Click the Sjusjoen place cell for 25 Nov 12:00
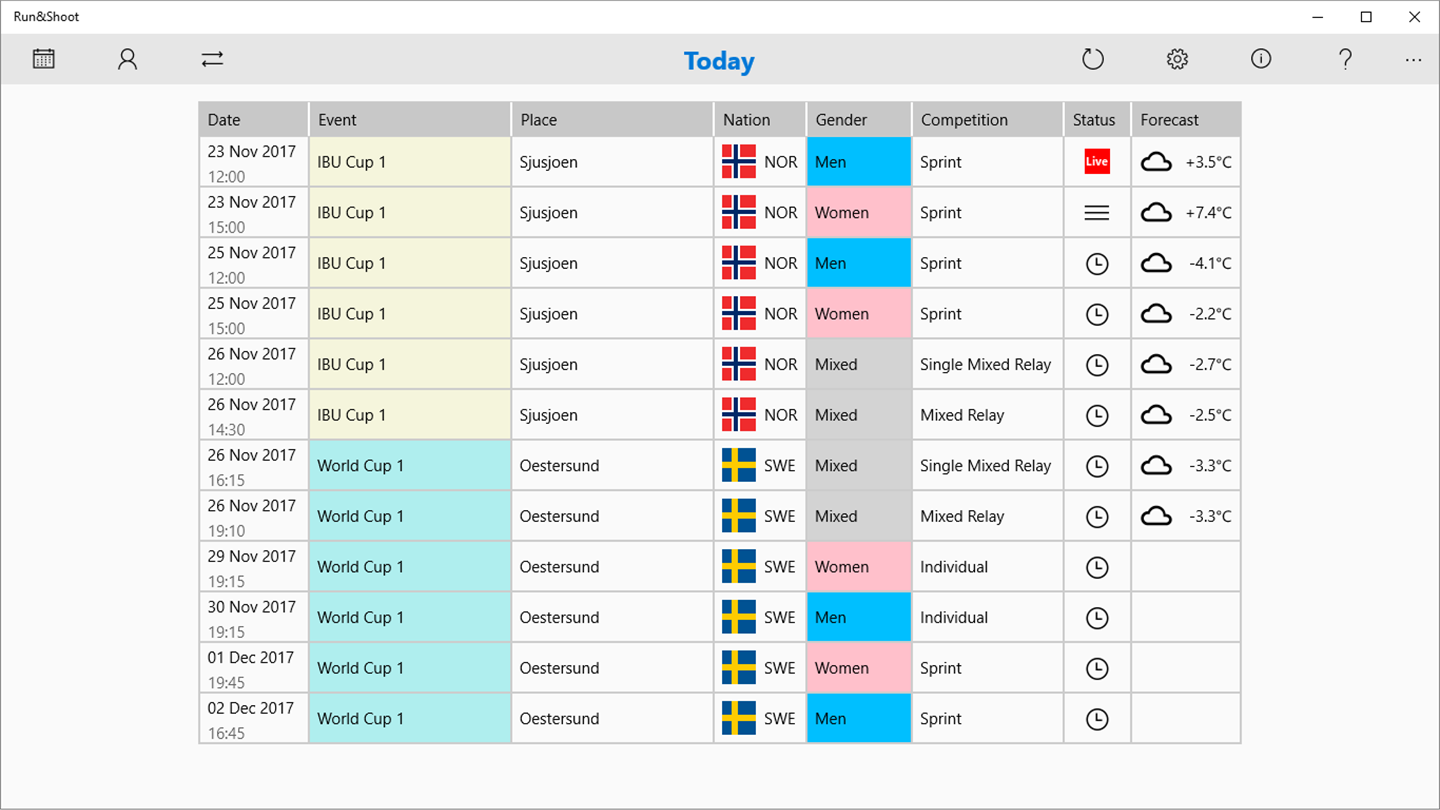 pyautogui.click(x=612, y=264)
